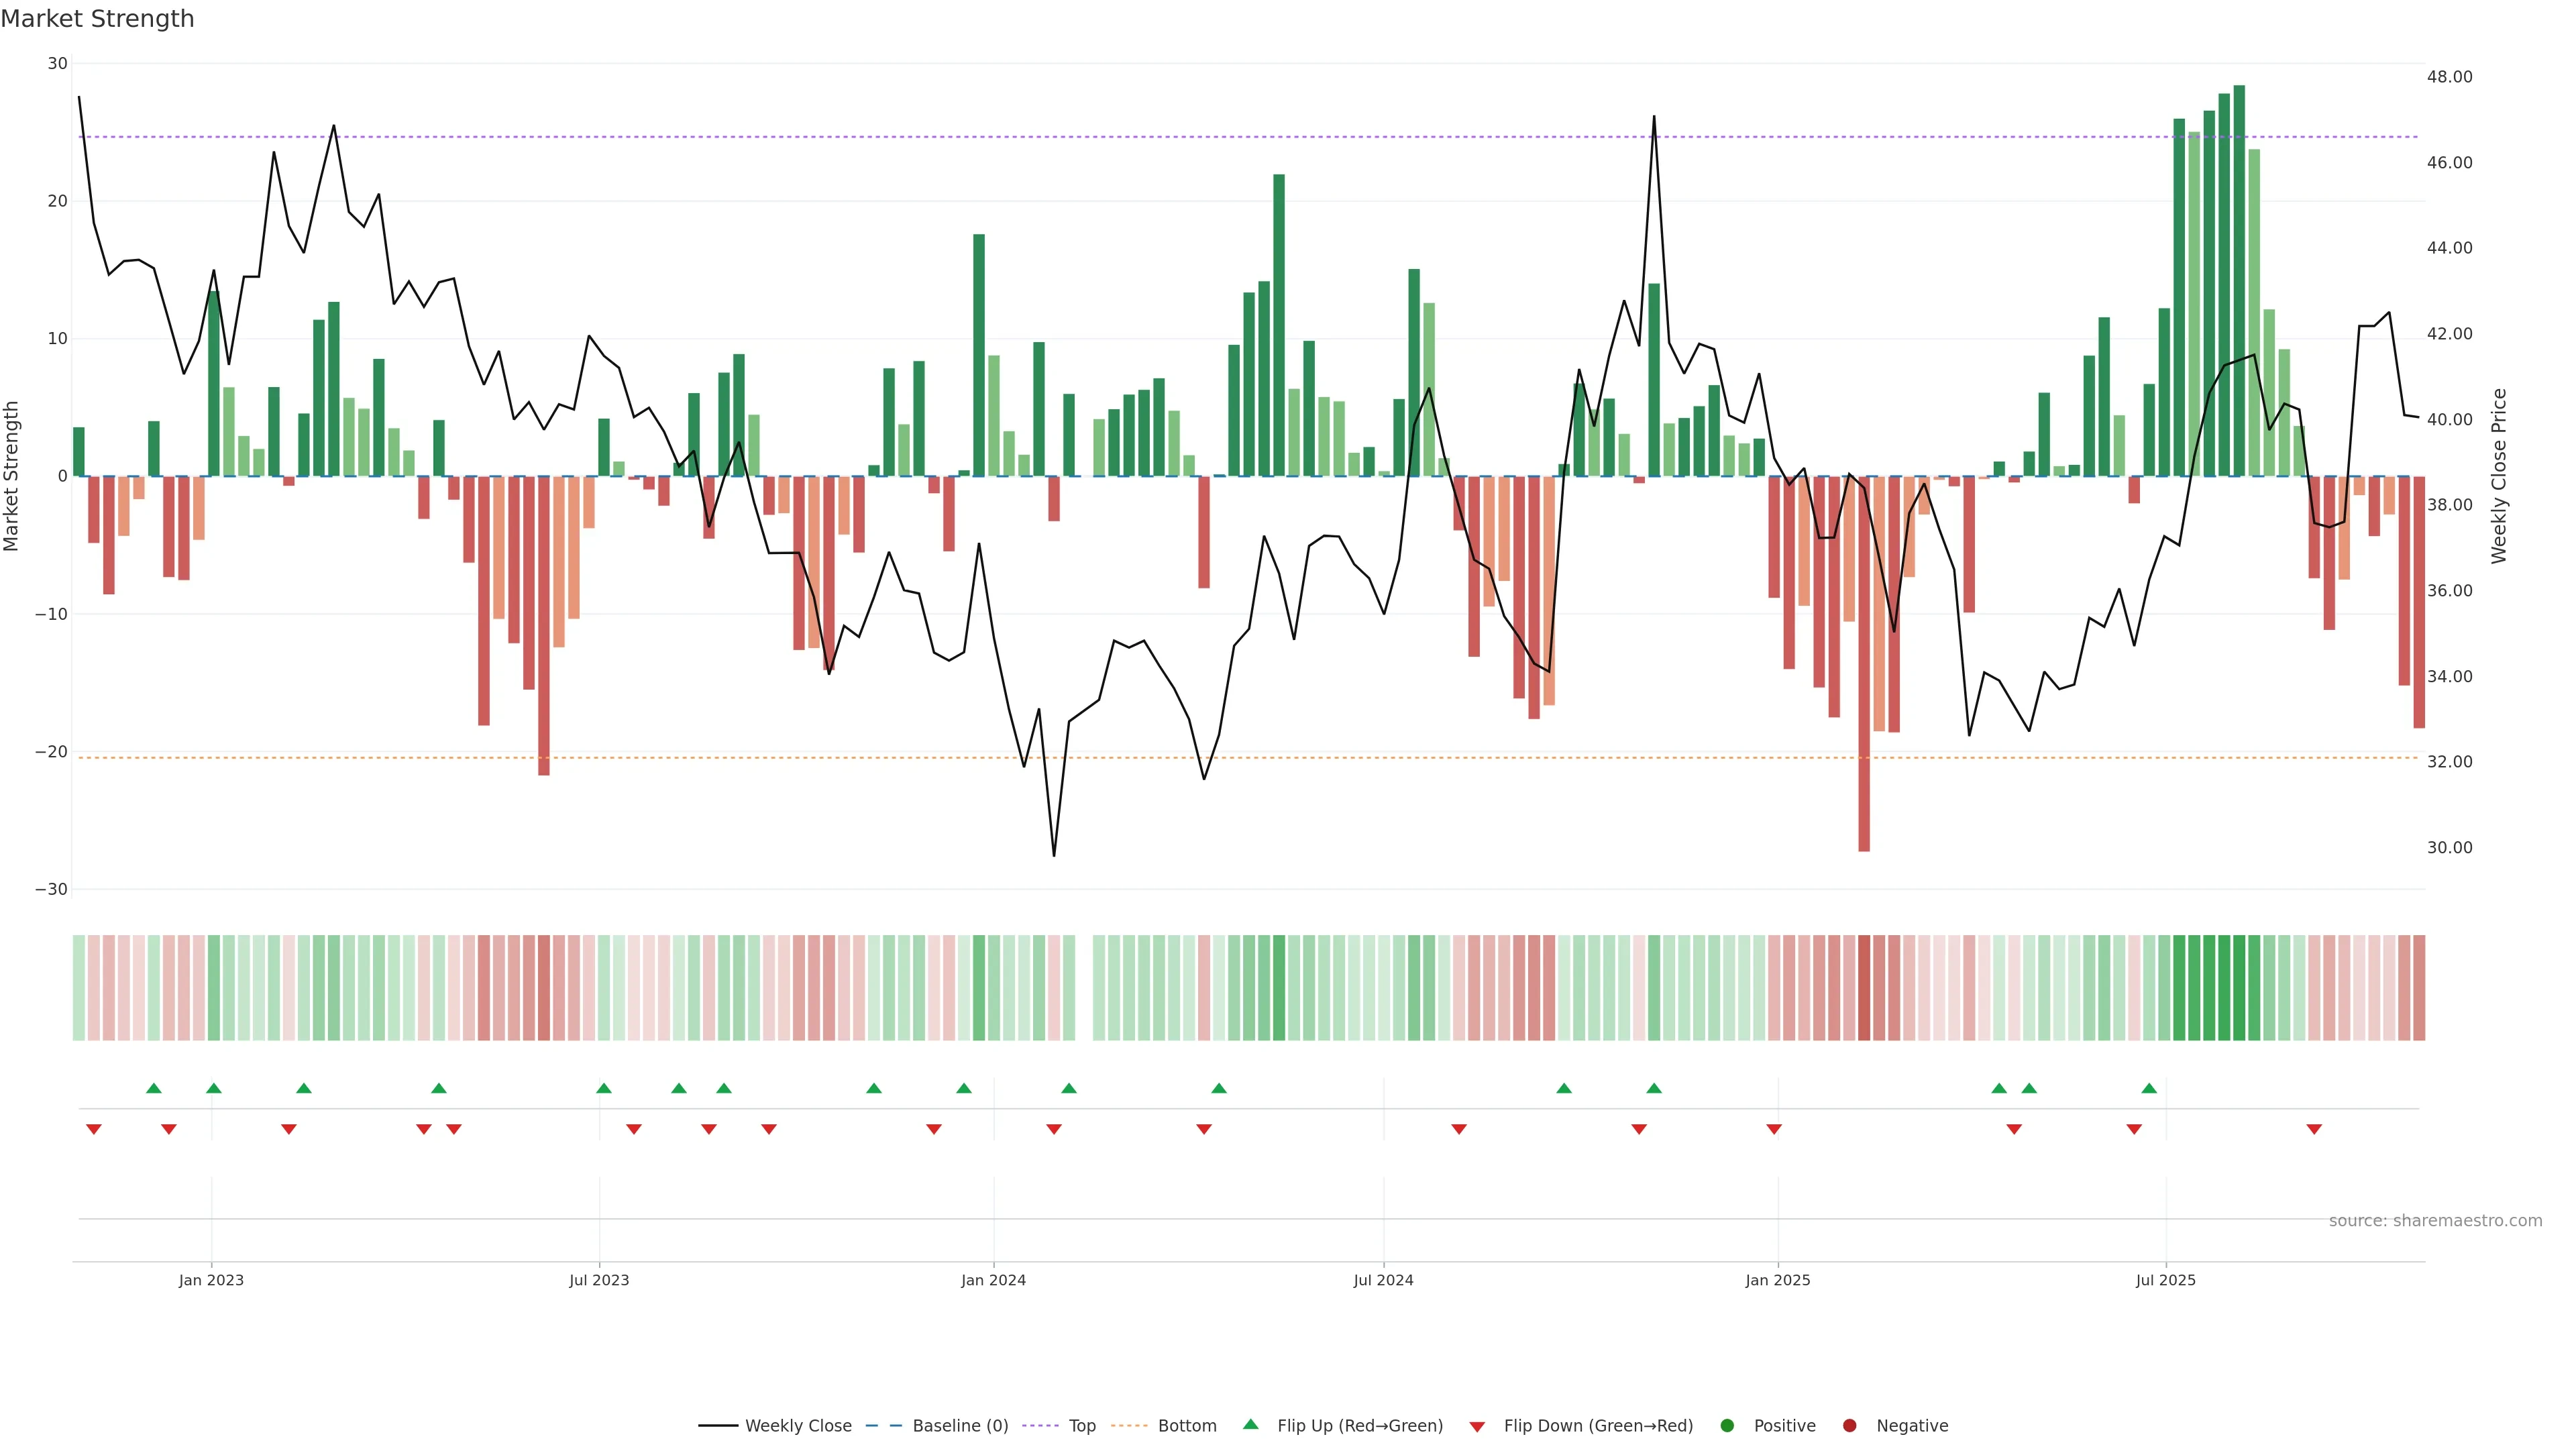2576x1449 pixels.
Task: Click the purple Top legend line
Action: tap(1041, 1426)
